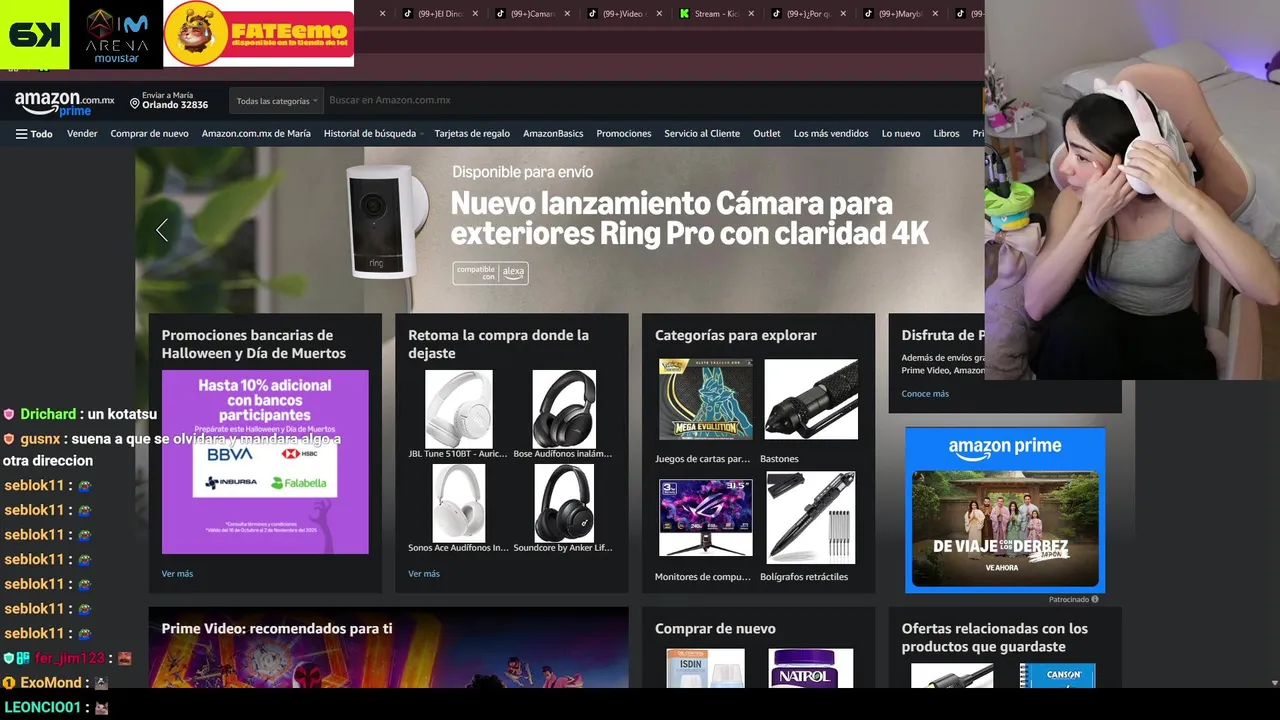Viewport: 1280px width, 720px height.
Task: Open Monitores de computadora category image
Action: (706, 517)
